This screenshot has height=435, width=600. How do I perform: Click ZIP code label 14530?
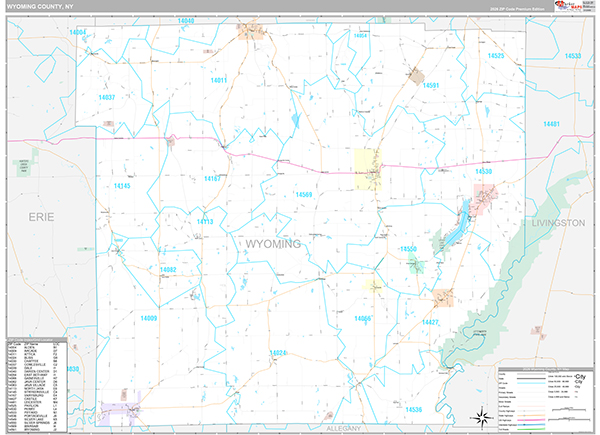(483, 171)
